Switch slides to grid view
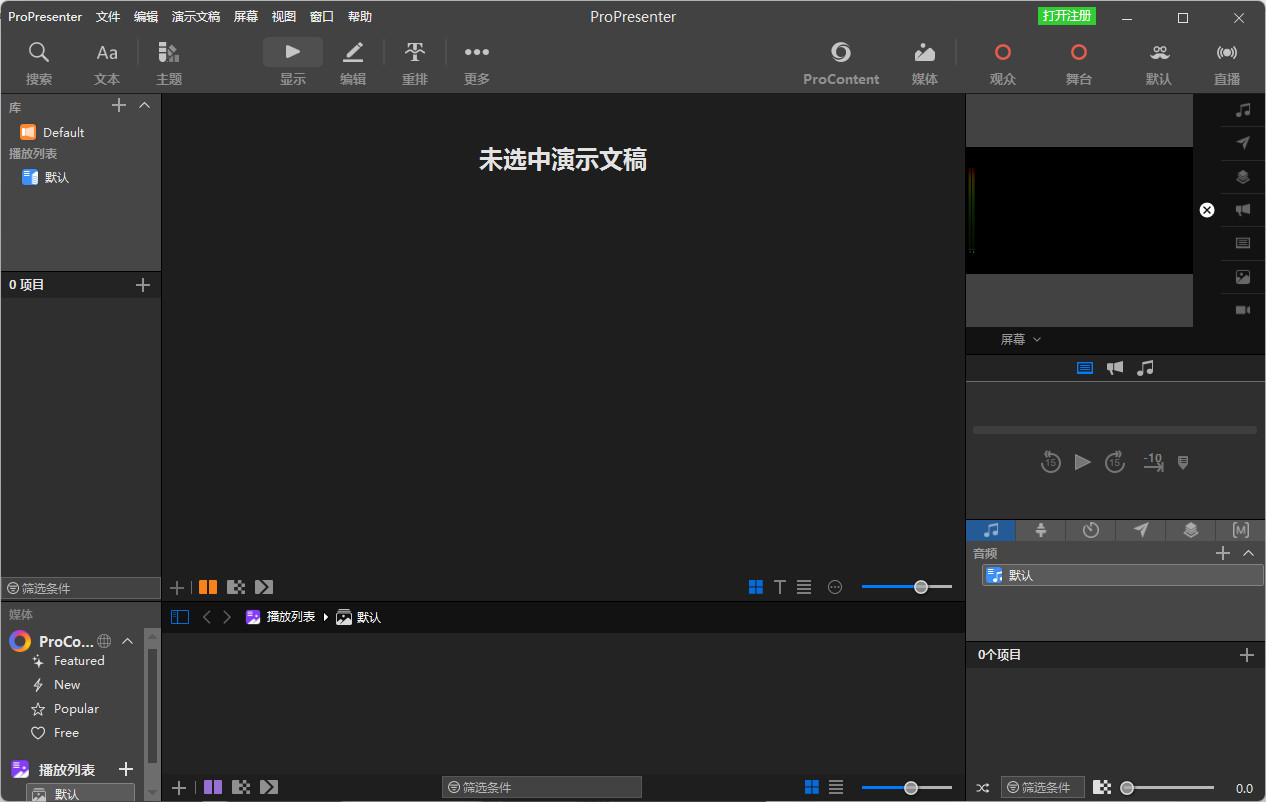1266x802 pixels. pos(756,587)
